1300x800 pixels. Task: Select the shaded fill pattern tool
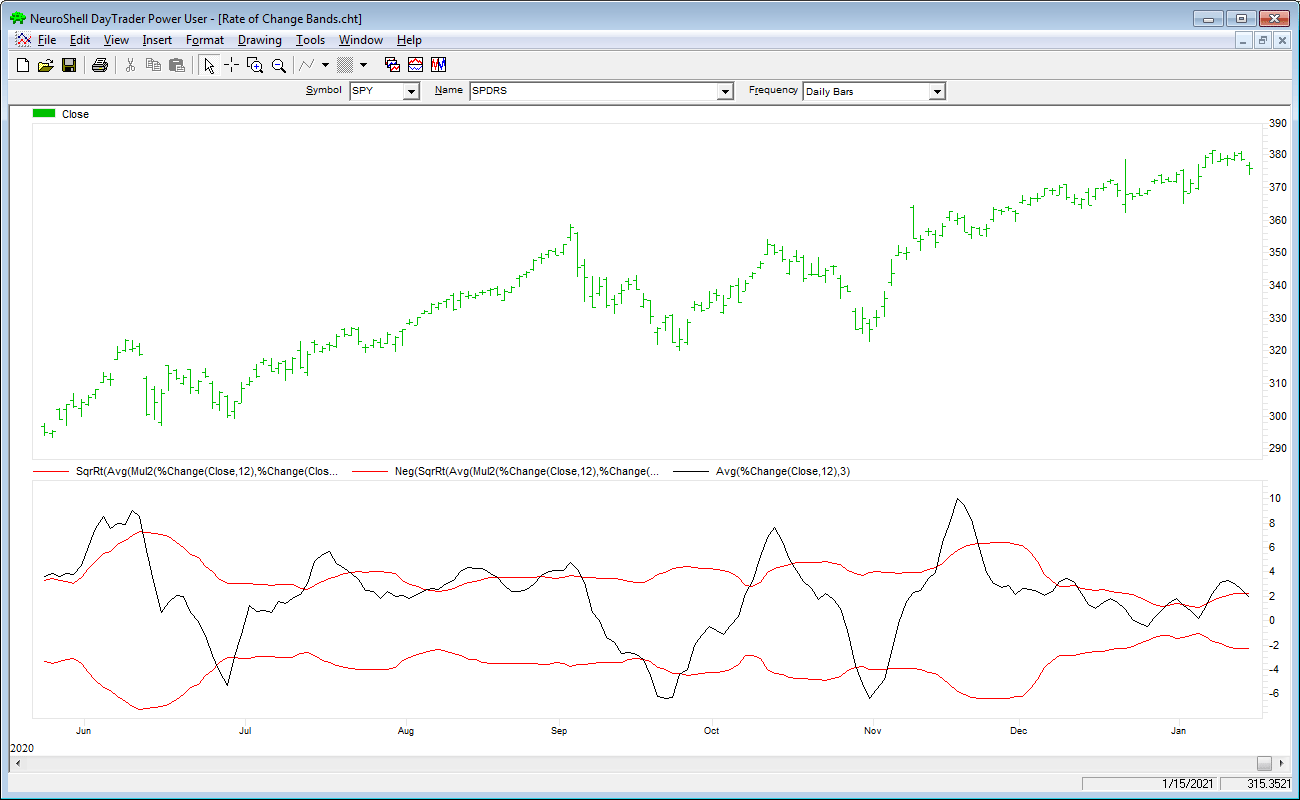pos(345,65)
